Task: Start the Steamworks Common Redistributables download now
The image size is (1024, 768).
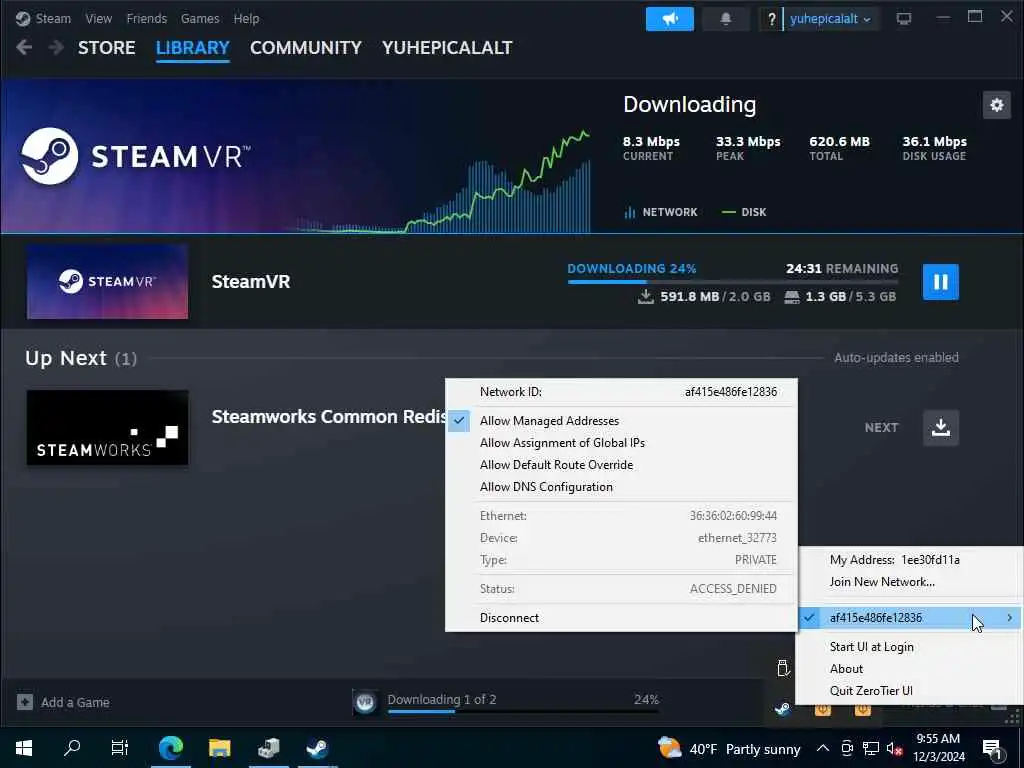Action: tap(940, 428)
